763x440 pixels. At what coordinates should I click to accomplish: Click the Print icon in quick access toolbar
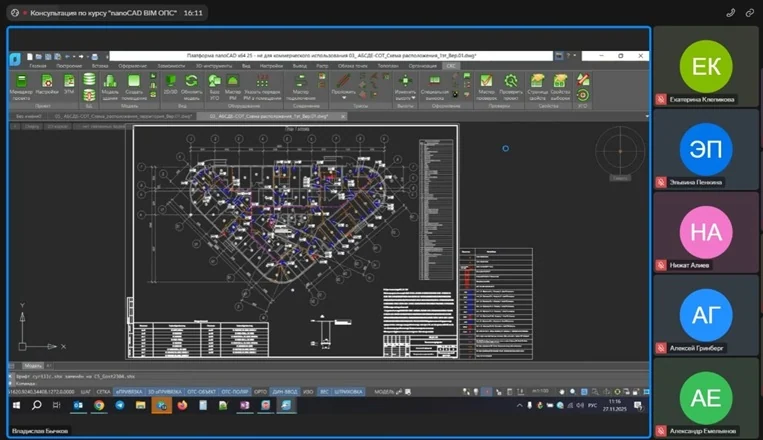(x=94, y=56)
